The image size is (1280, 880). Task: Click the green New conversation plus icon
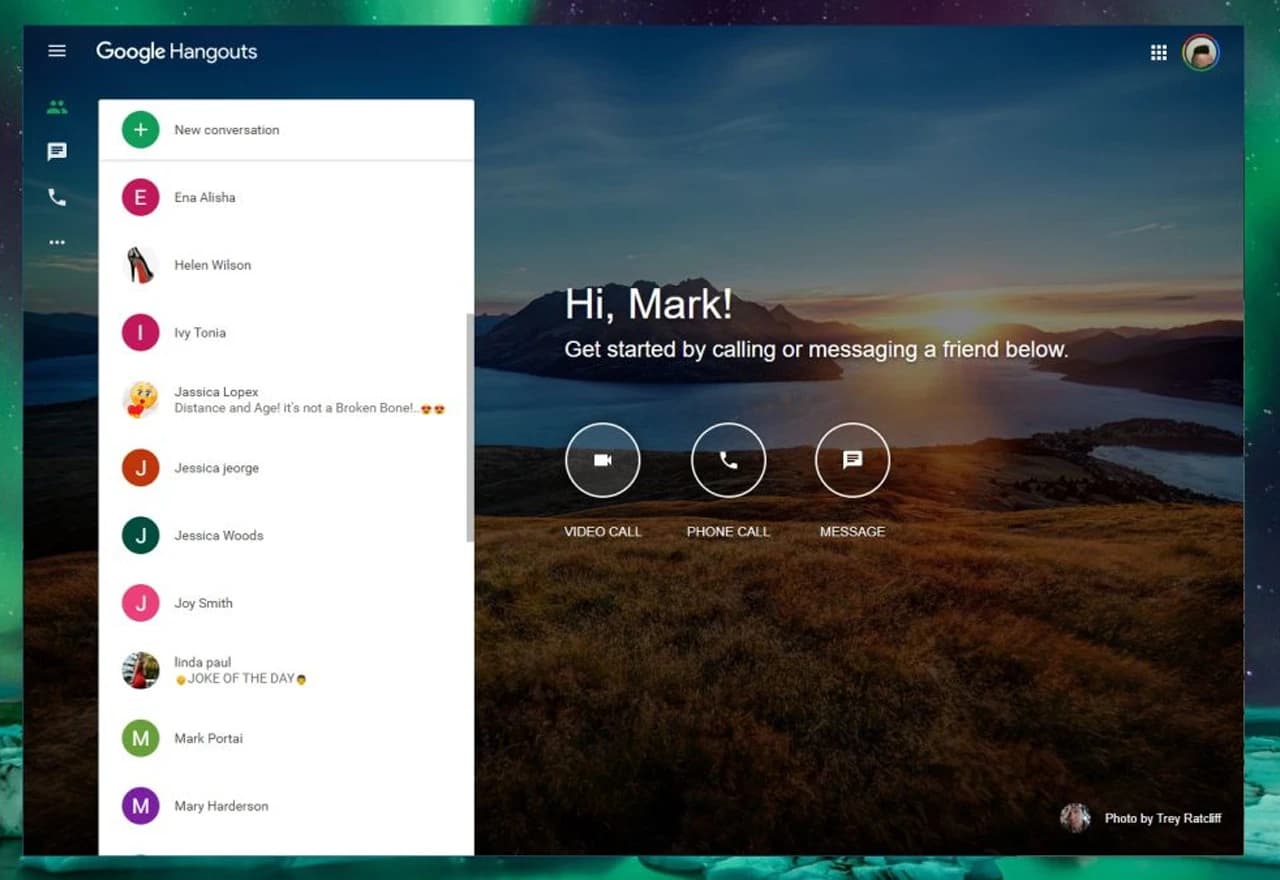140,130
